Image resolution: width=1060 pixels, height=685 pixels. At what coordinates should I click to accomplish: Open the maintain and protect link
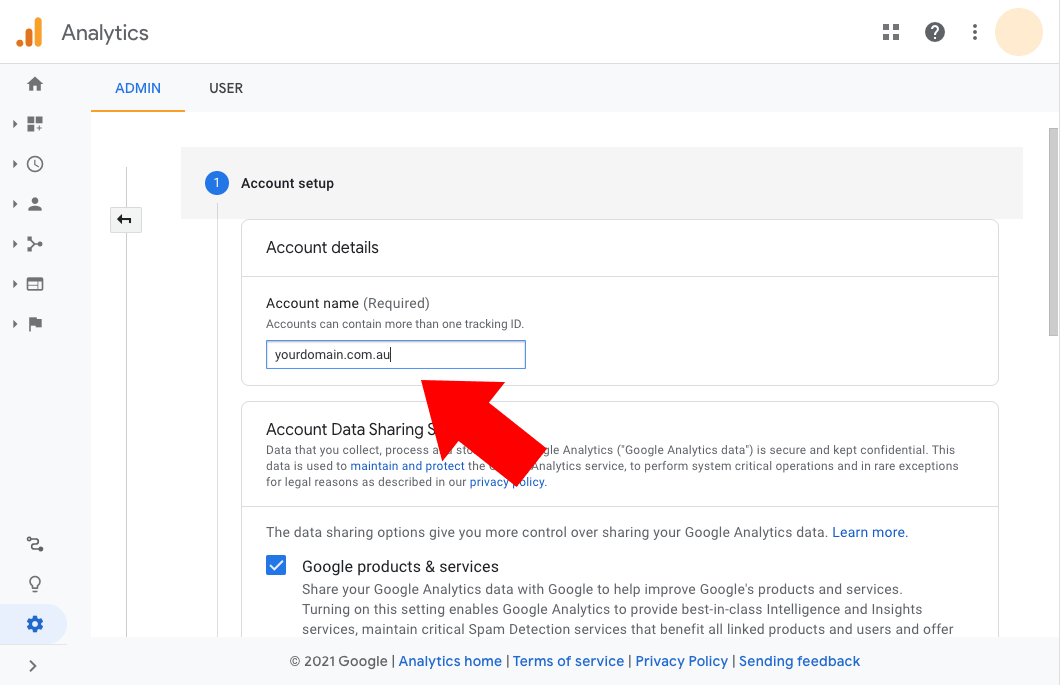pos(407,466)
